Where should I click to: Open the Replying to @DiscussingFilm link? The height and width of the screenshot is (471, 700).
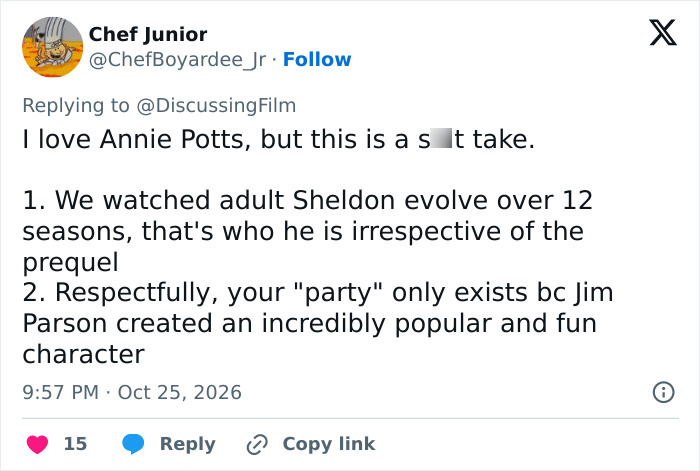(159, 106)
